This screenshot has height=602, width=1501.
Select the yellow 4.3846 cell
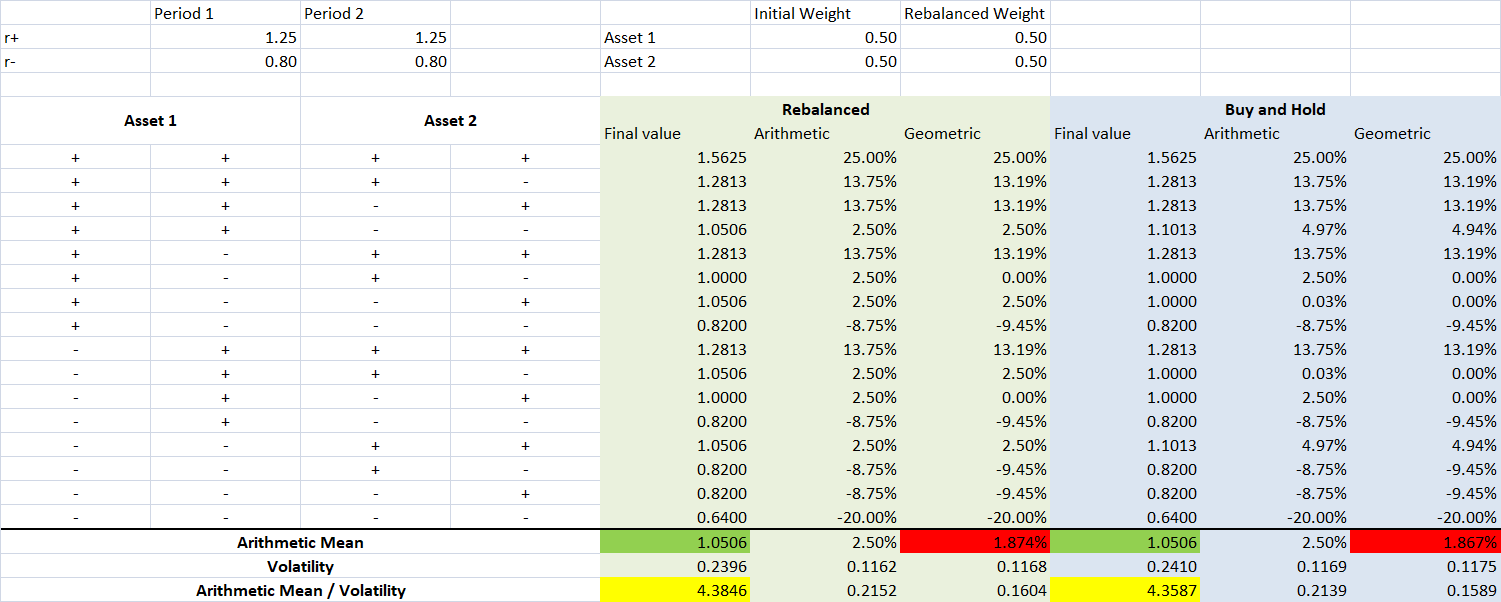coord(675,590)
